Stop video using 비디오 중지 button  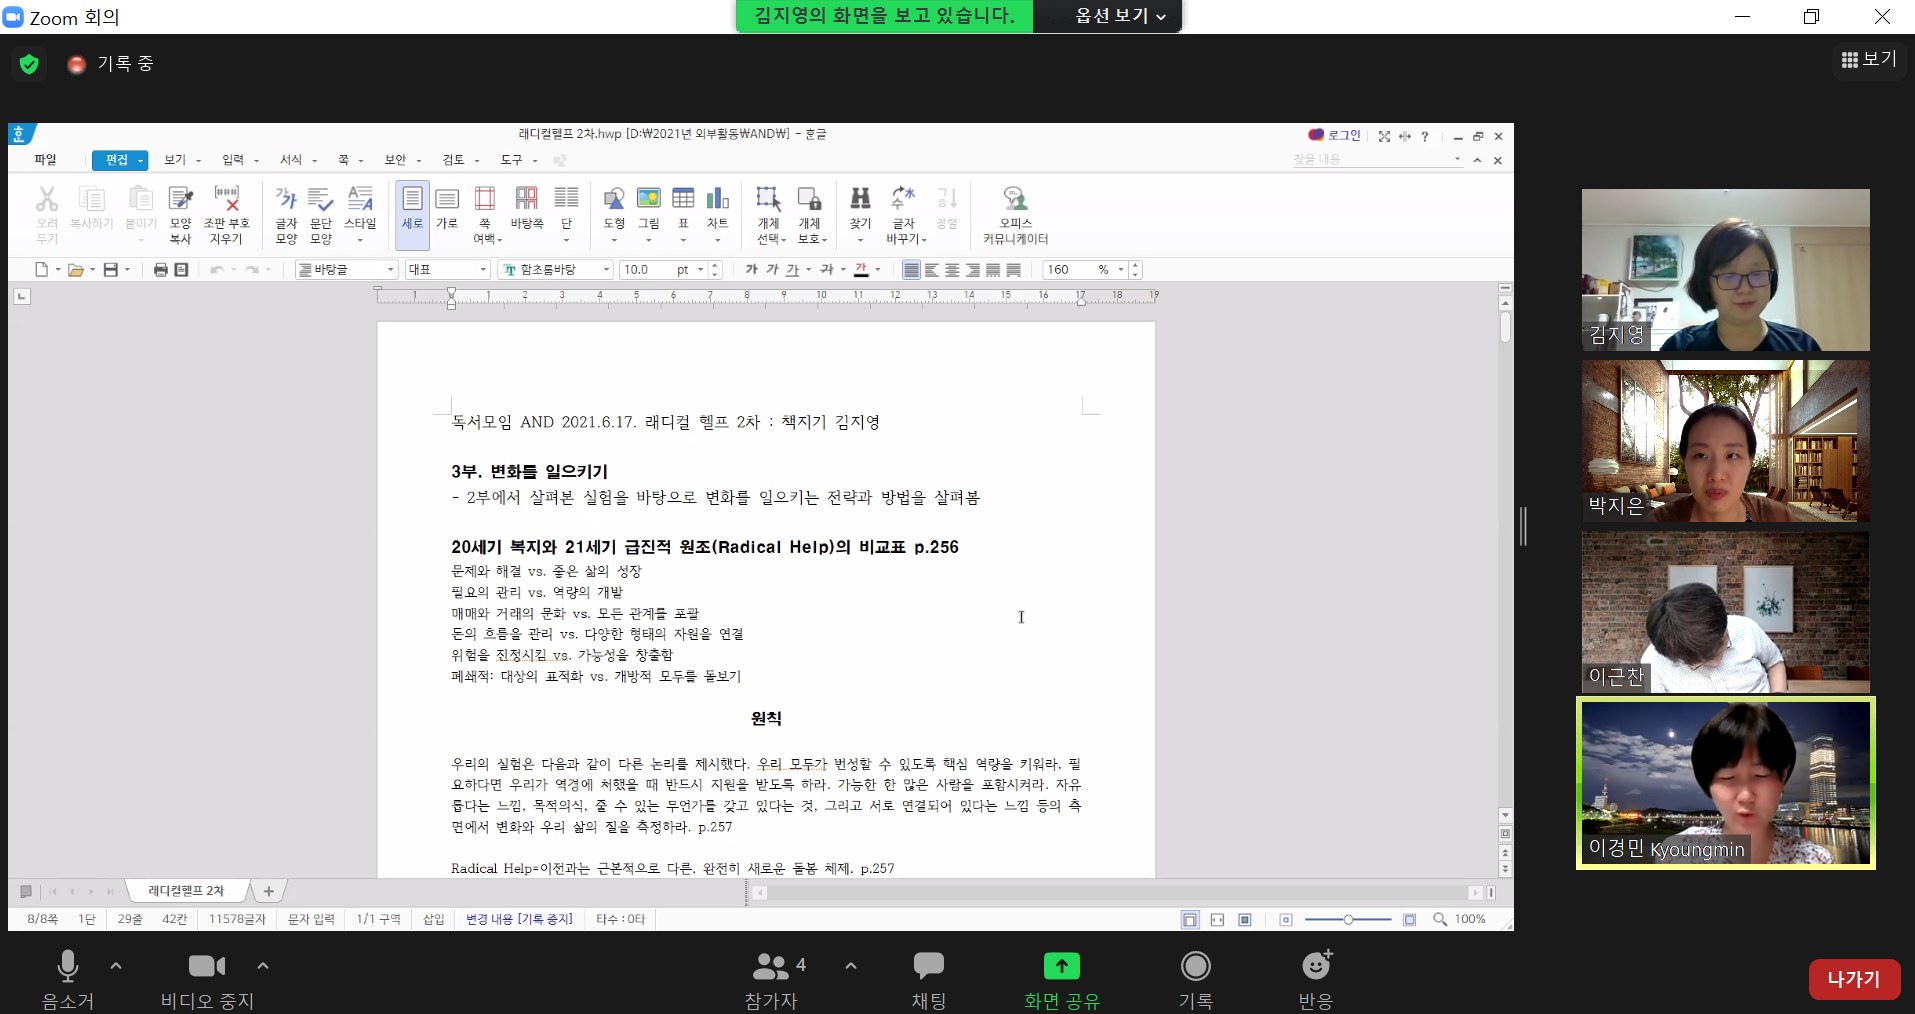[x=207, y=977]
